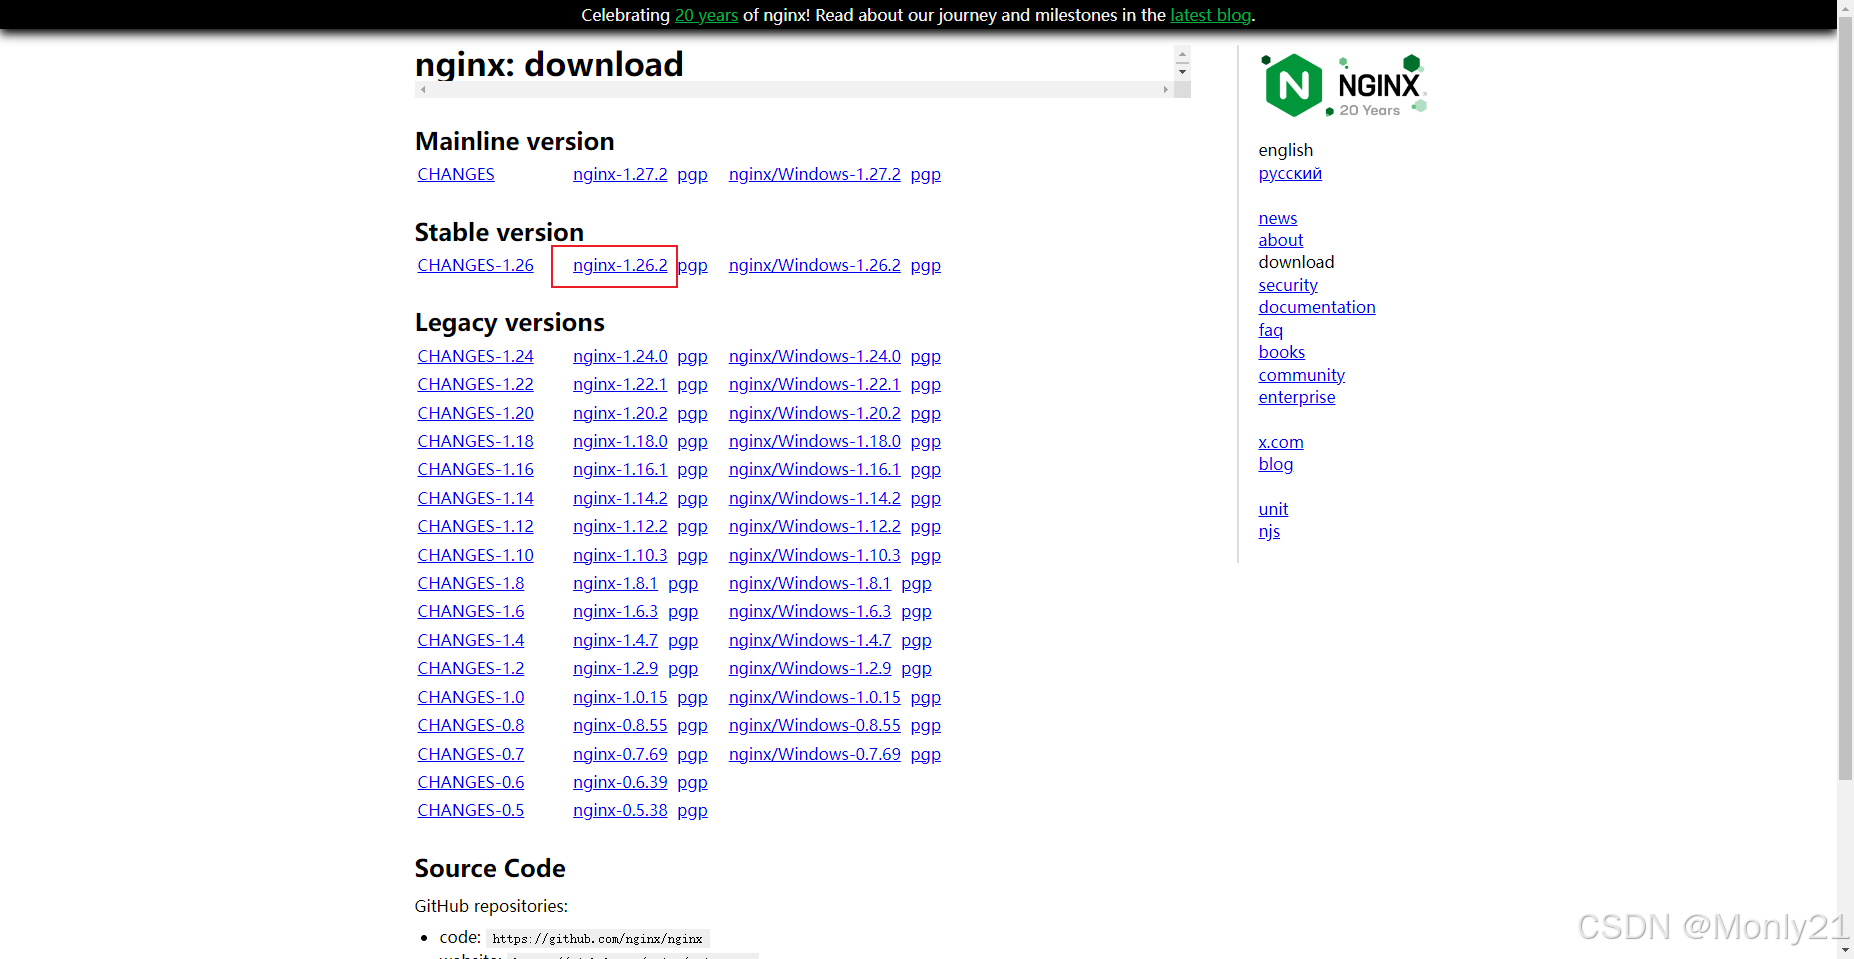Open the unit project link
This screenshot has height=959, width=1854.
pos(1273,509)
